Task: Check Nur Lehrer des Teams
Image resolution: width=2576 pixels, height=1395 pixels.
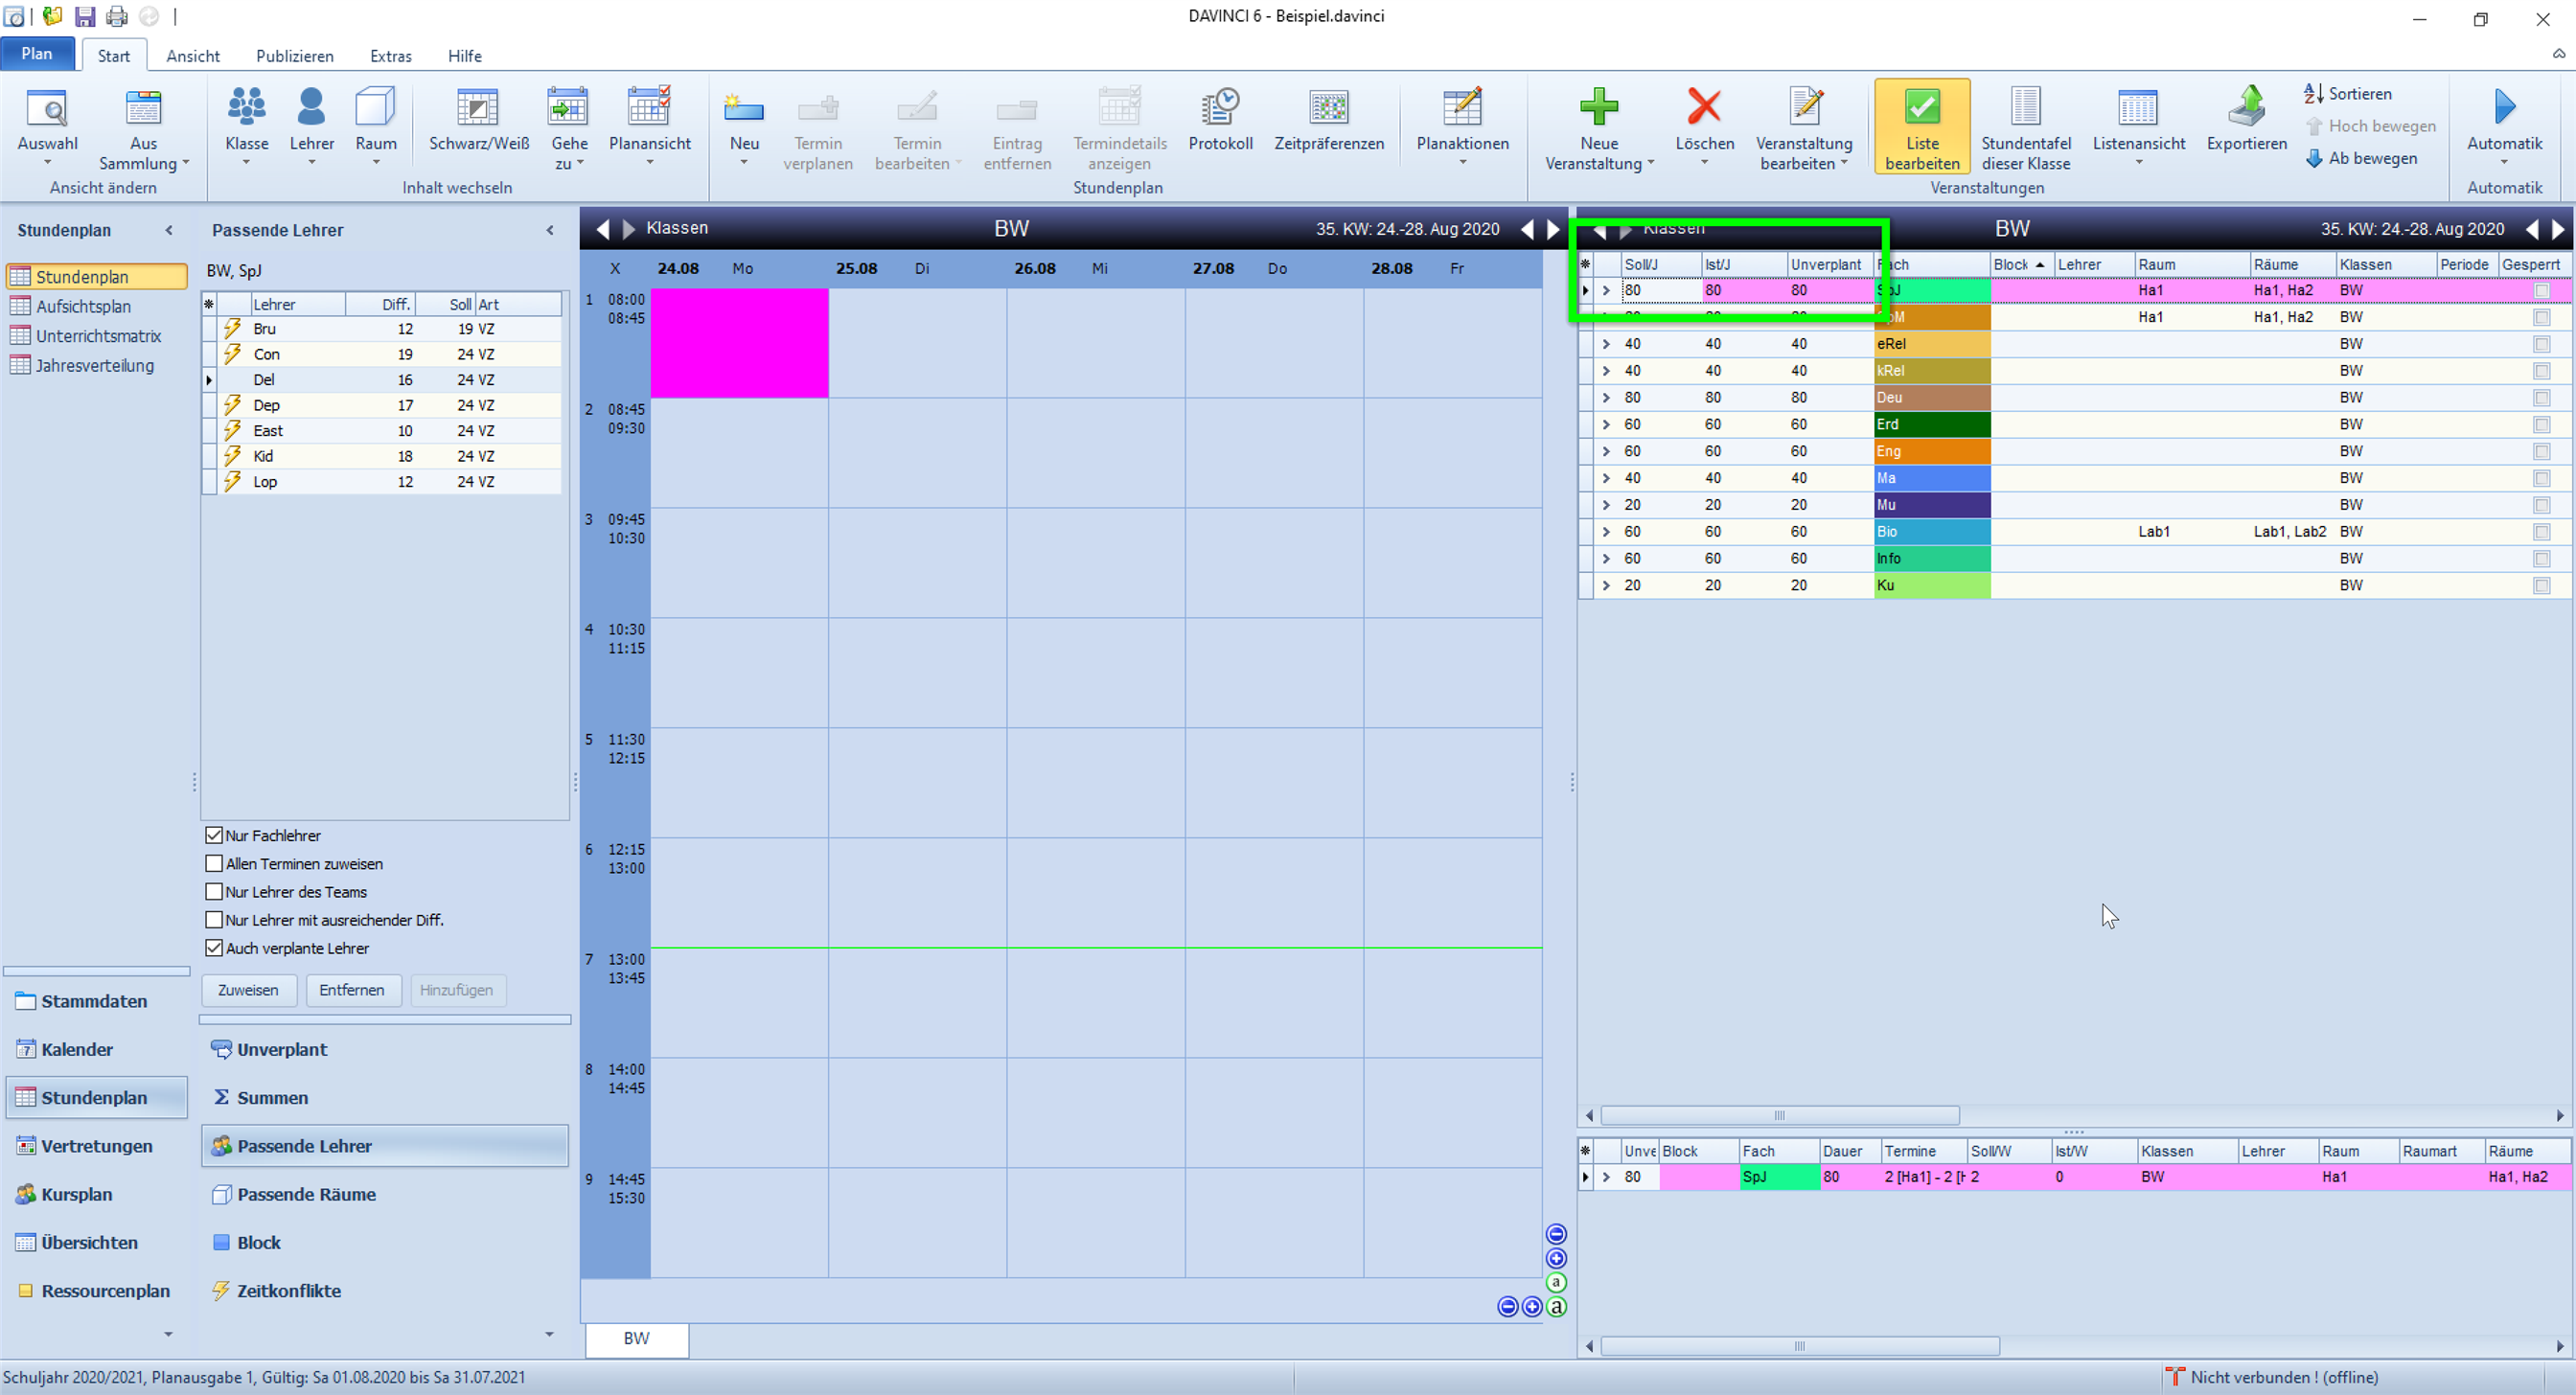Action: point(213,891)
